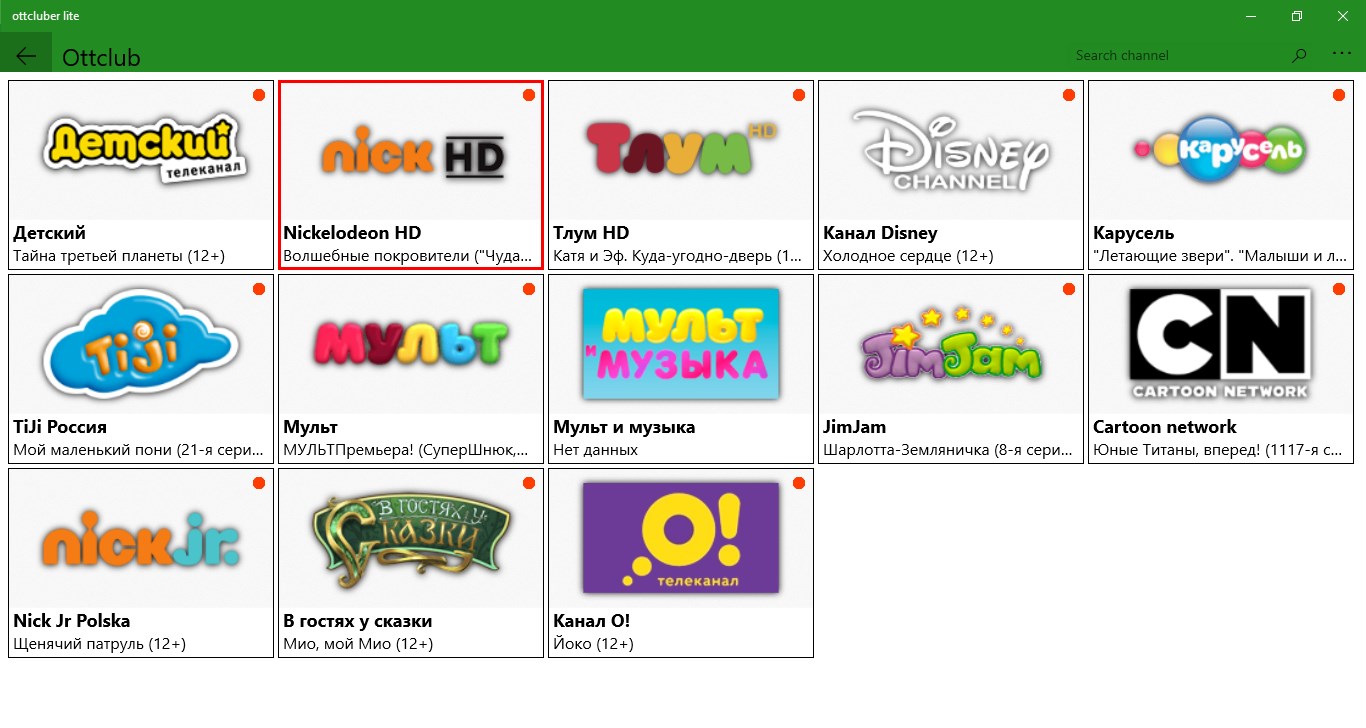Click the orange dot on В гостях у сказки tile
The image size is (1366, 728).
click(x=529, y=483)
